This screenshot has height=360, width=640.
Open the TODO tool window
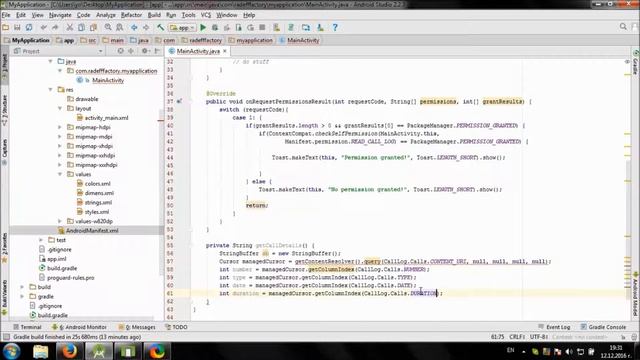(x=176, y=327)
